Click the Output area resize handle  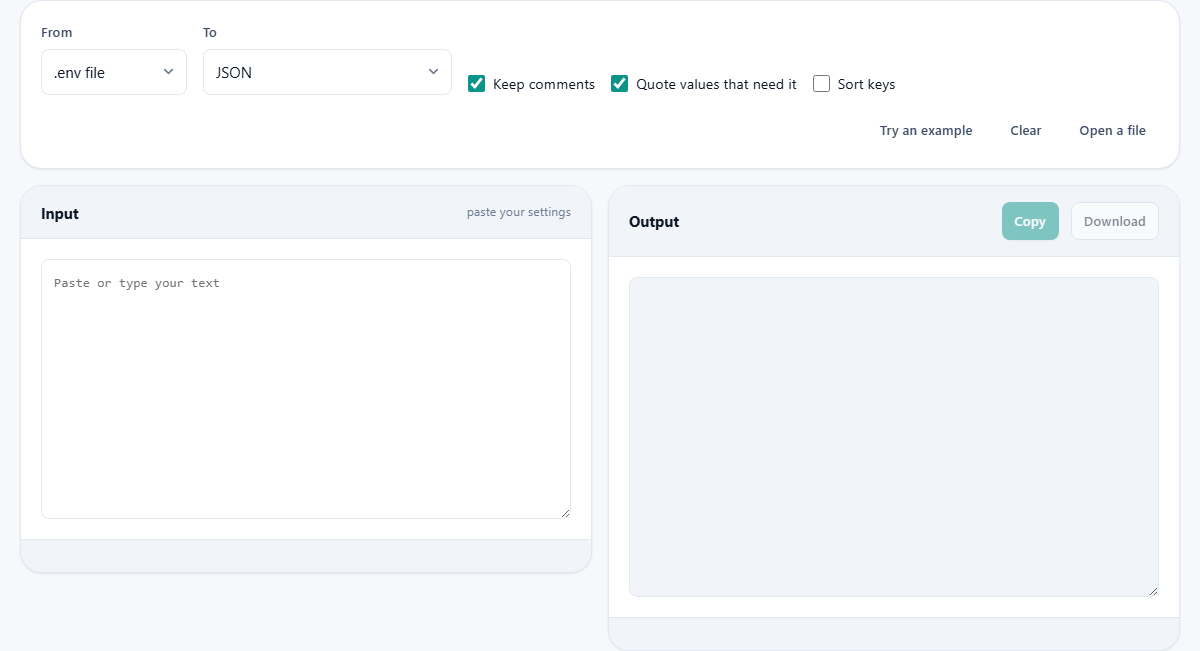tap(1153, 591)
